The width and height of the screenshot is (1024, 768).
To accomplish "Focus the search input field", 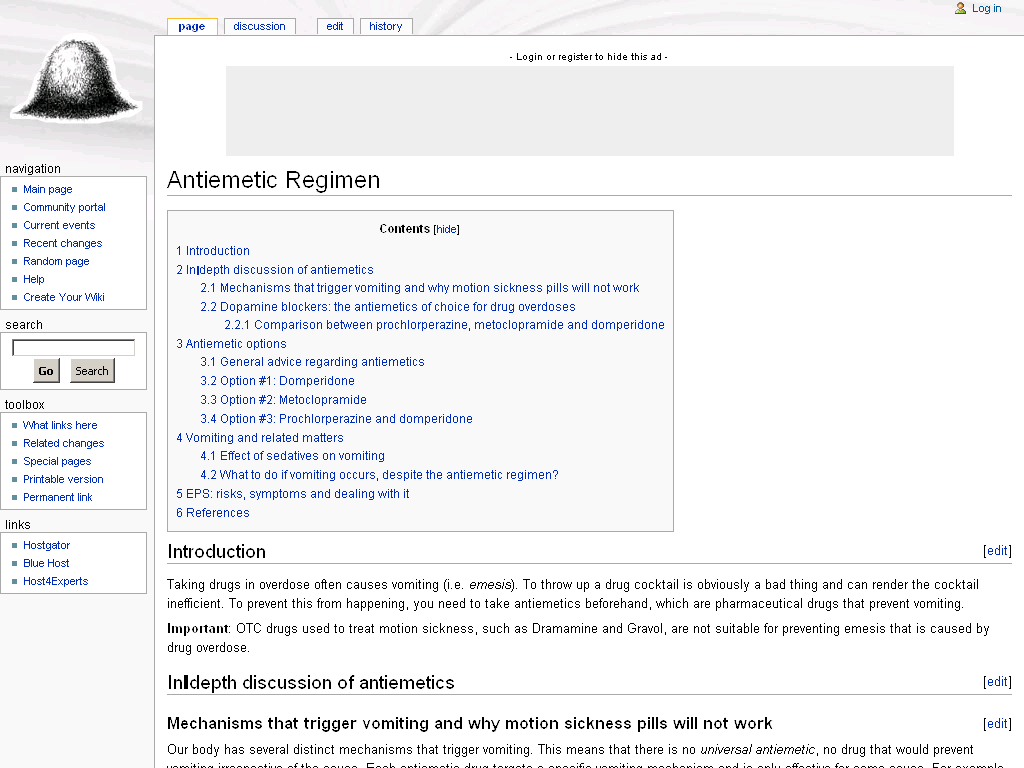I will [x=74, y=347].
